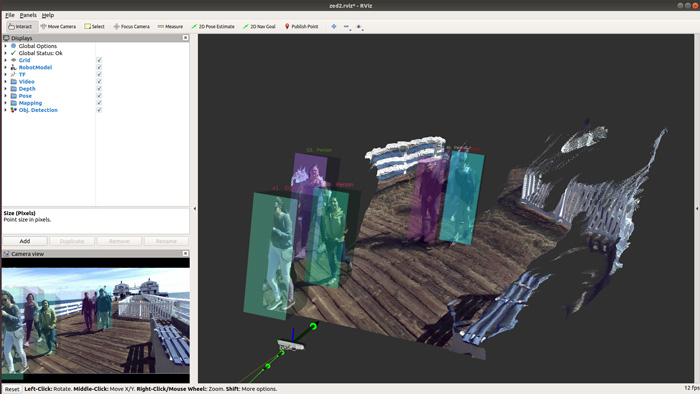The image size is (700, 394).
Task: Click Global Status: Ok text
Action: tap(41, 53)
